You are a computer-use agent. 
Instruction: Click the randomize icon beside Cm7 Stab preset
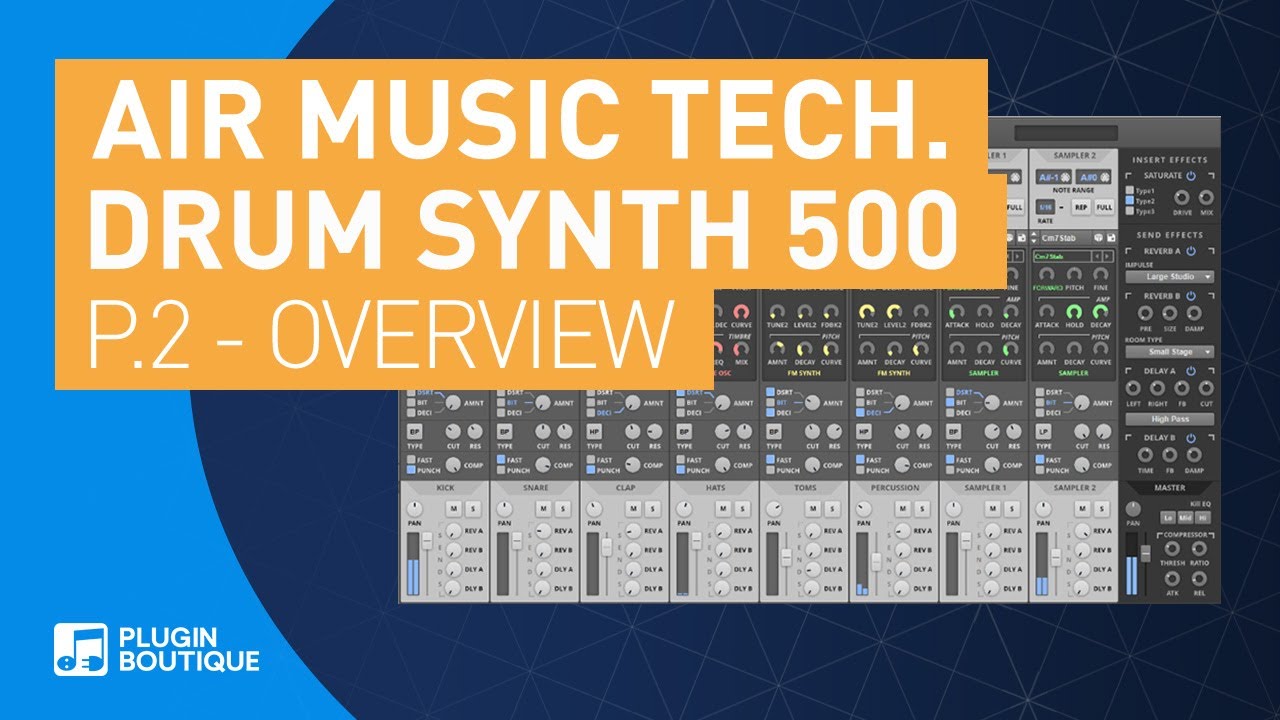coord(1098,238)
